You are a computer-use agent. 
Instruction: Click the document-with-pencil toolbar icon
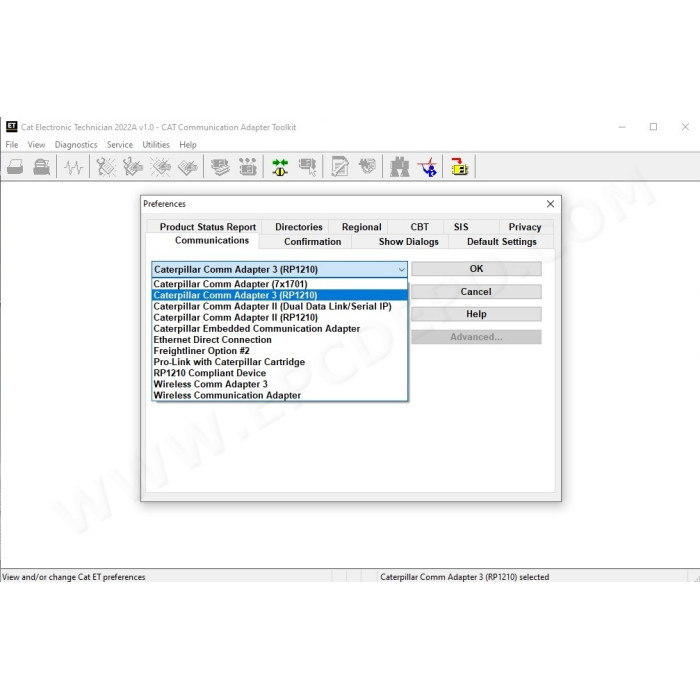coord(340,167)
